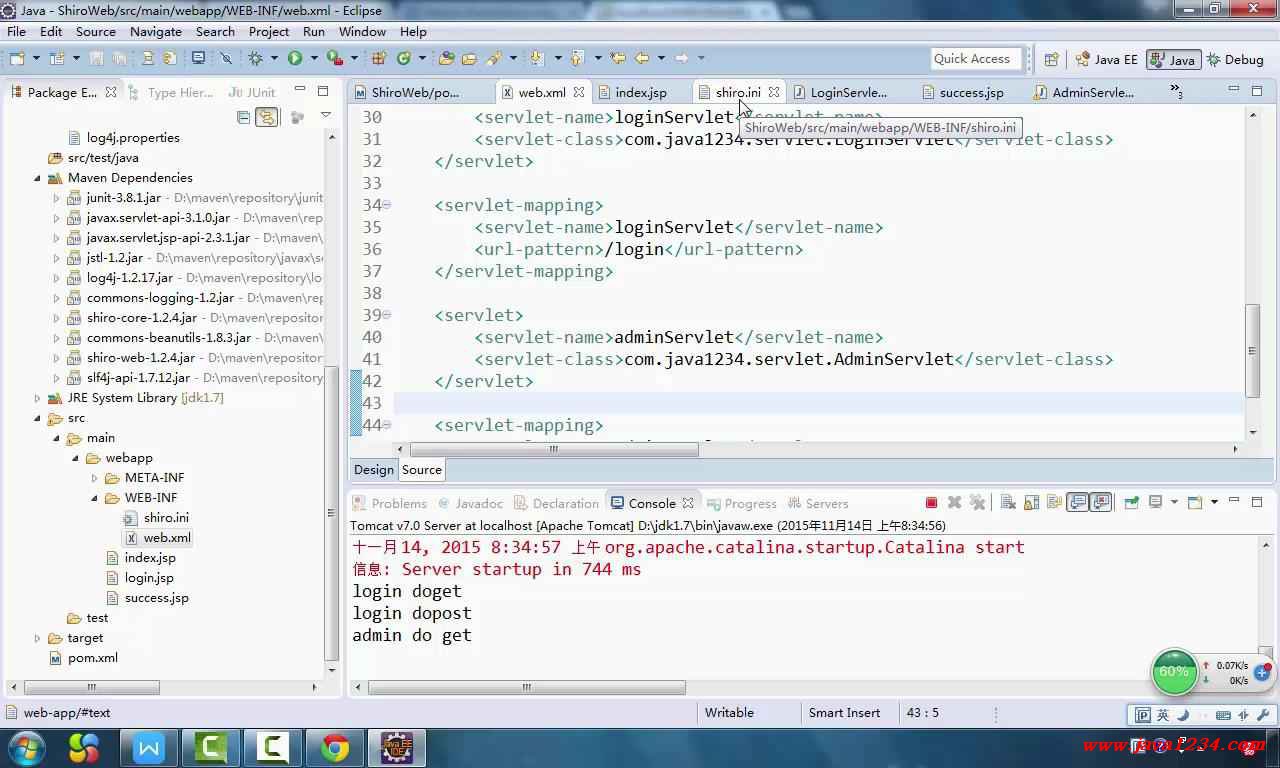Maximize the Package Explorer panel
Image resolution: width=1280 pixels, height=768 pixels.
[x=323, y=91]
